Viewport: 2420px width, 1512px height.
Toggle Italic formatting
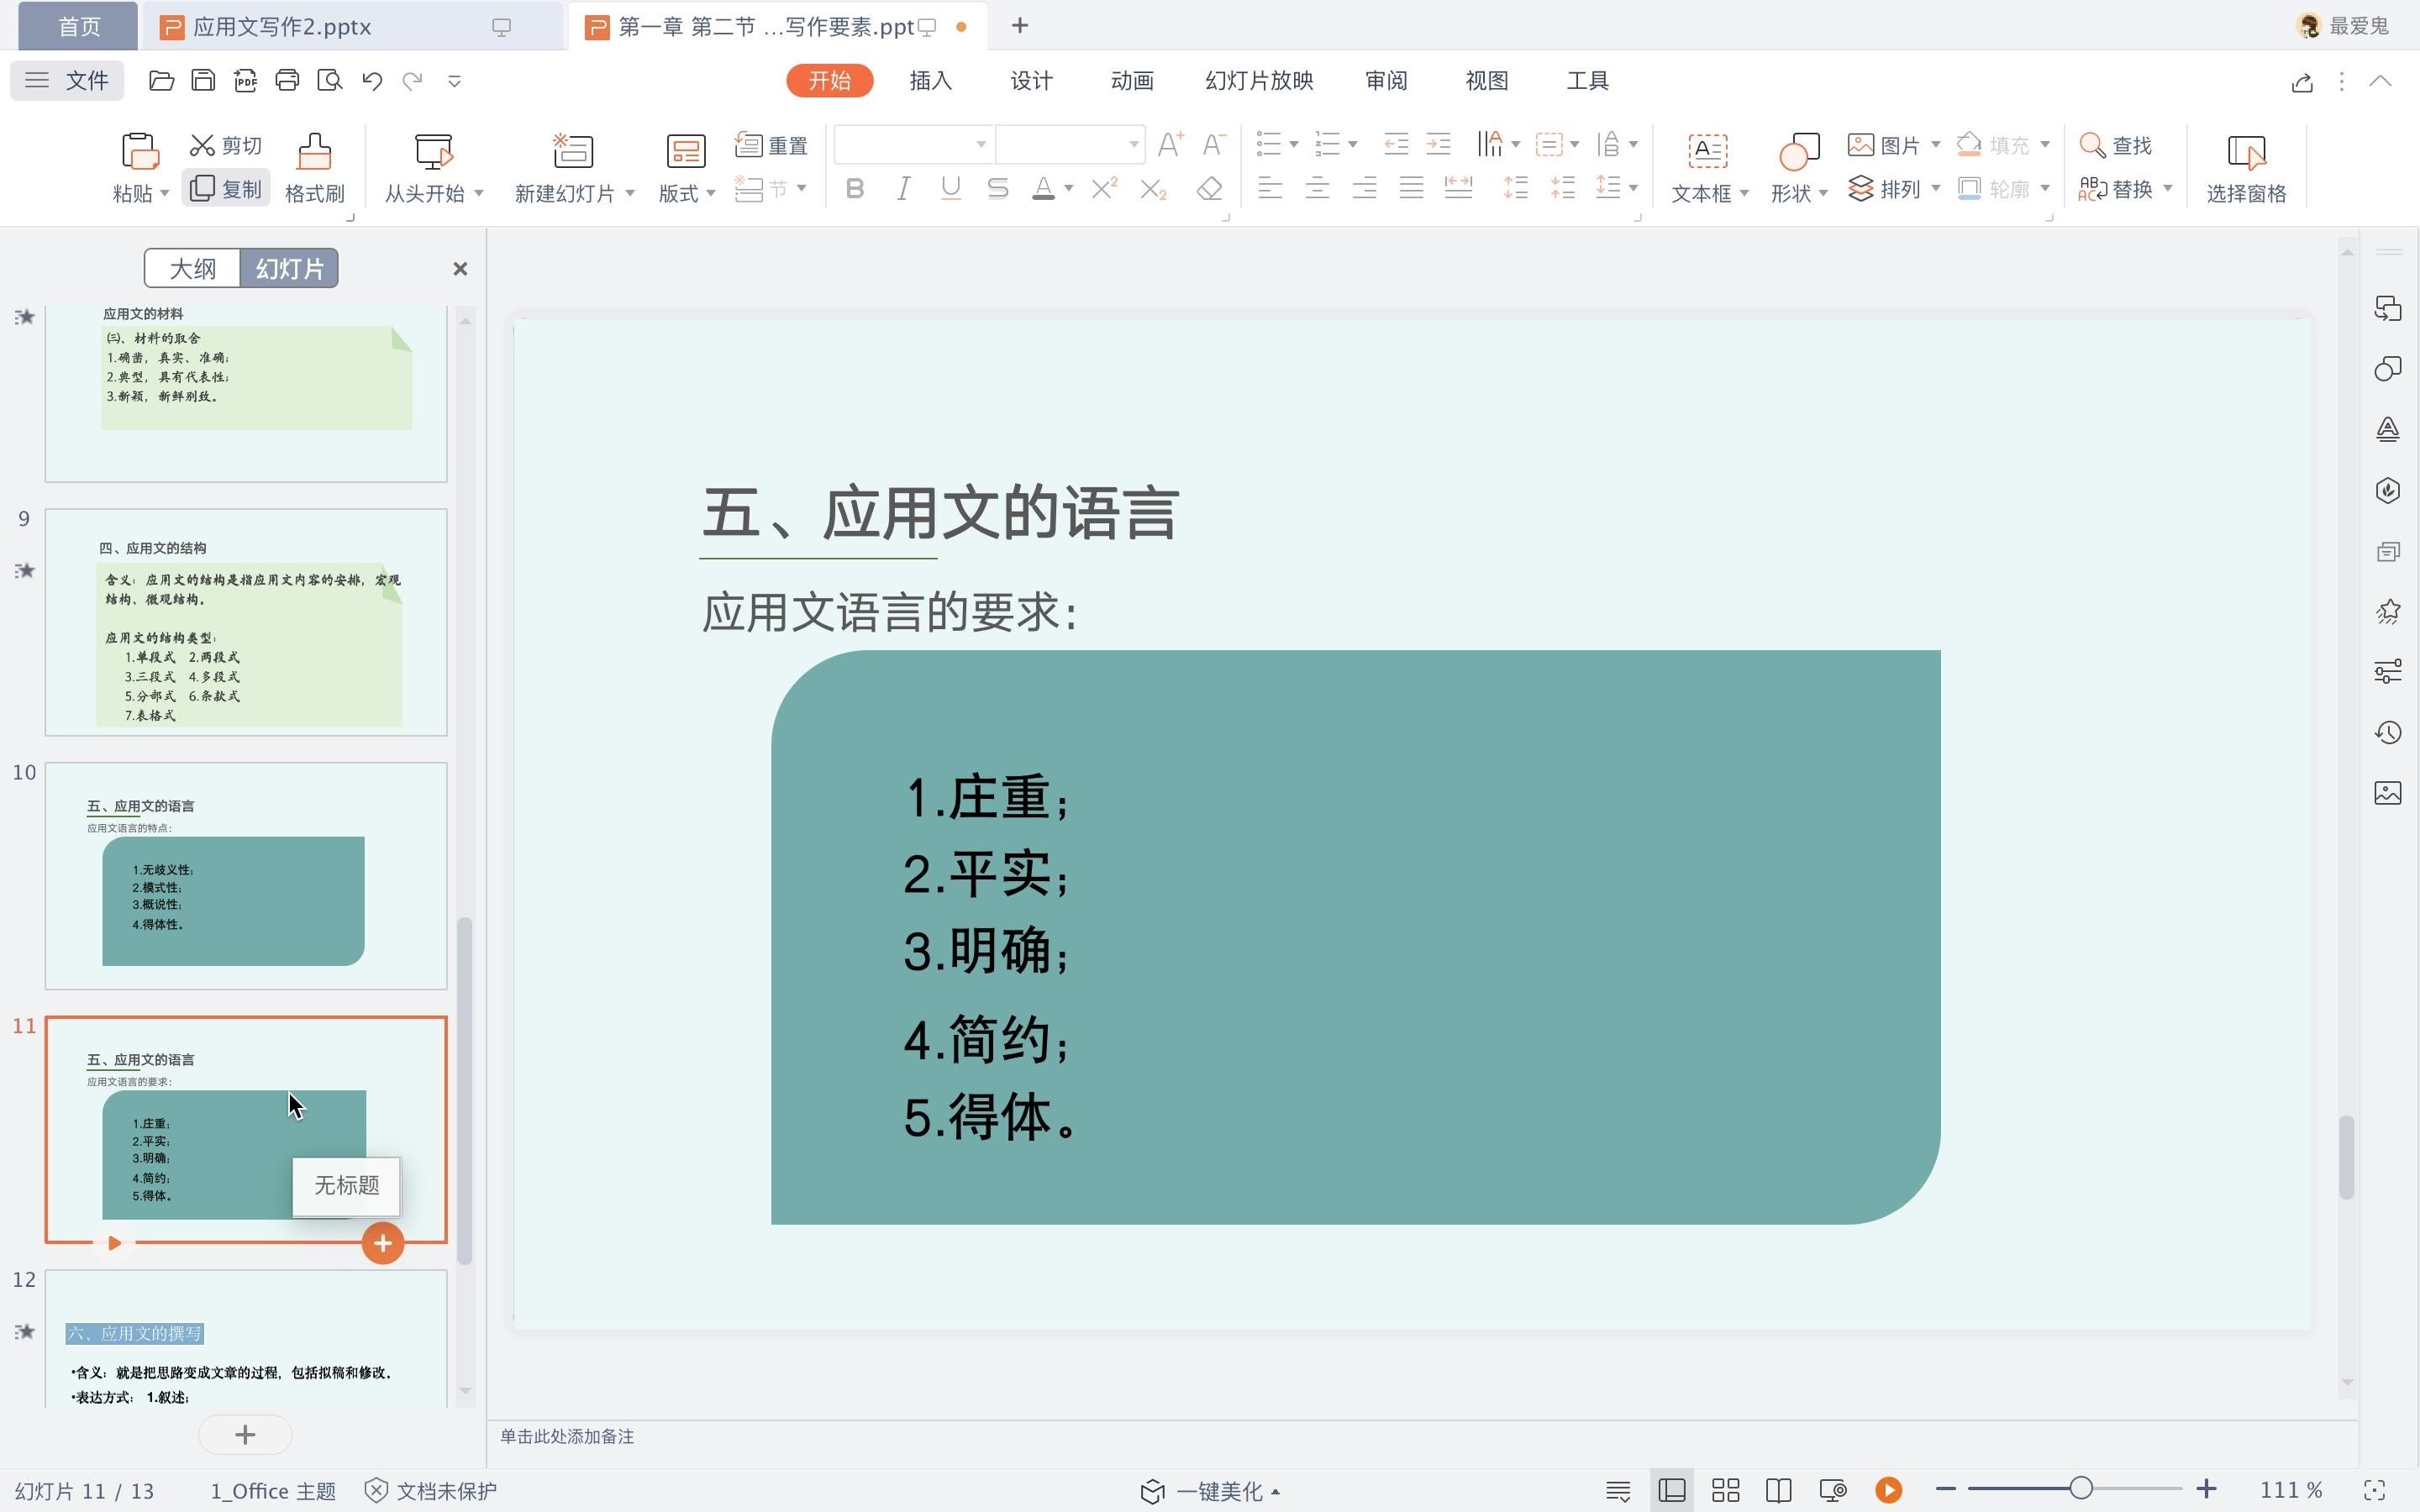click(x=903, y=188)
